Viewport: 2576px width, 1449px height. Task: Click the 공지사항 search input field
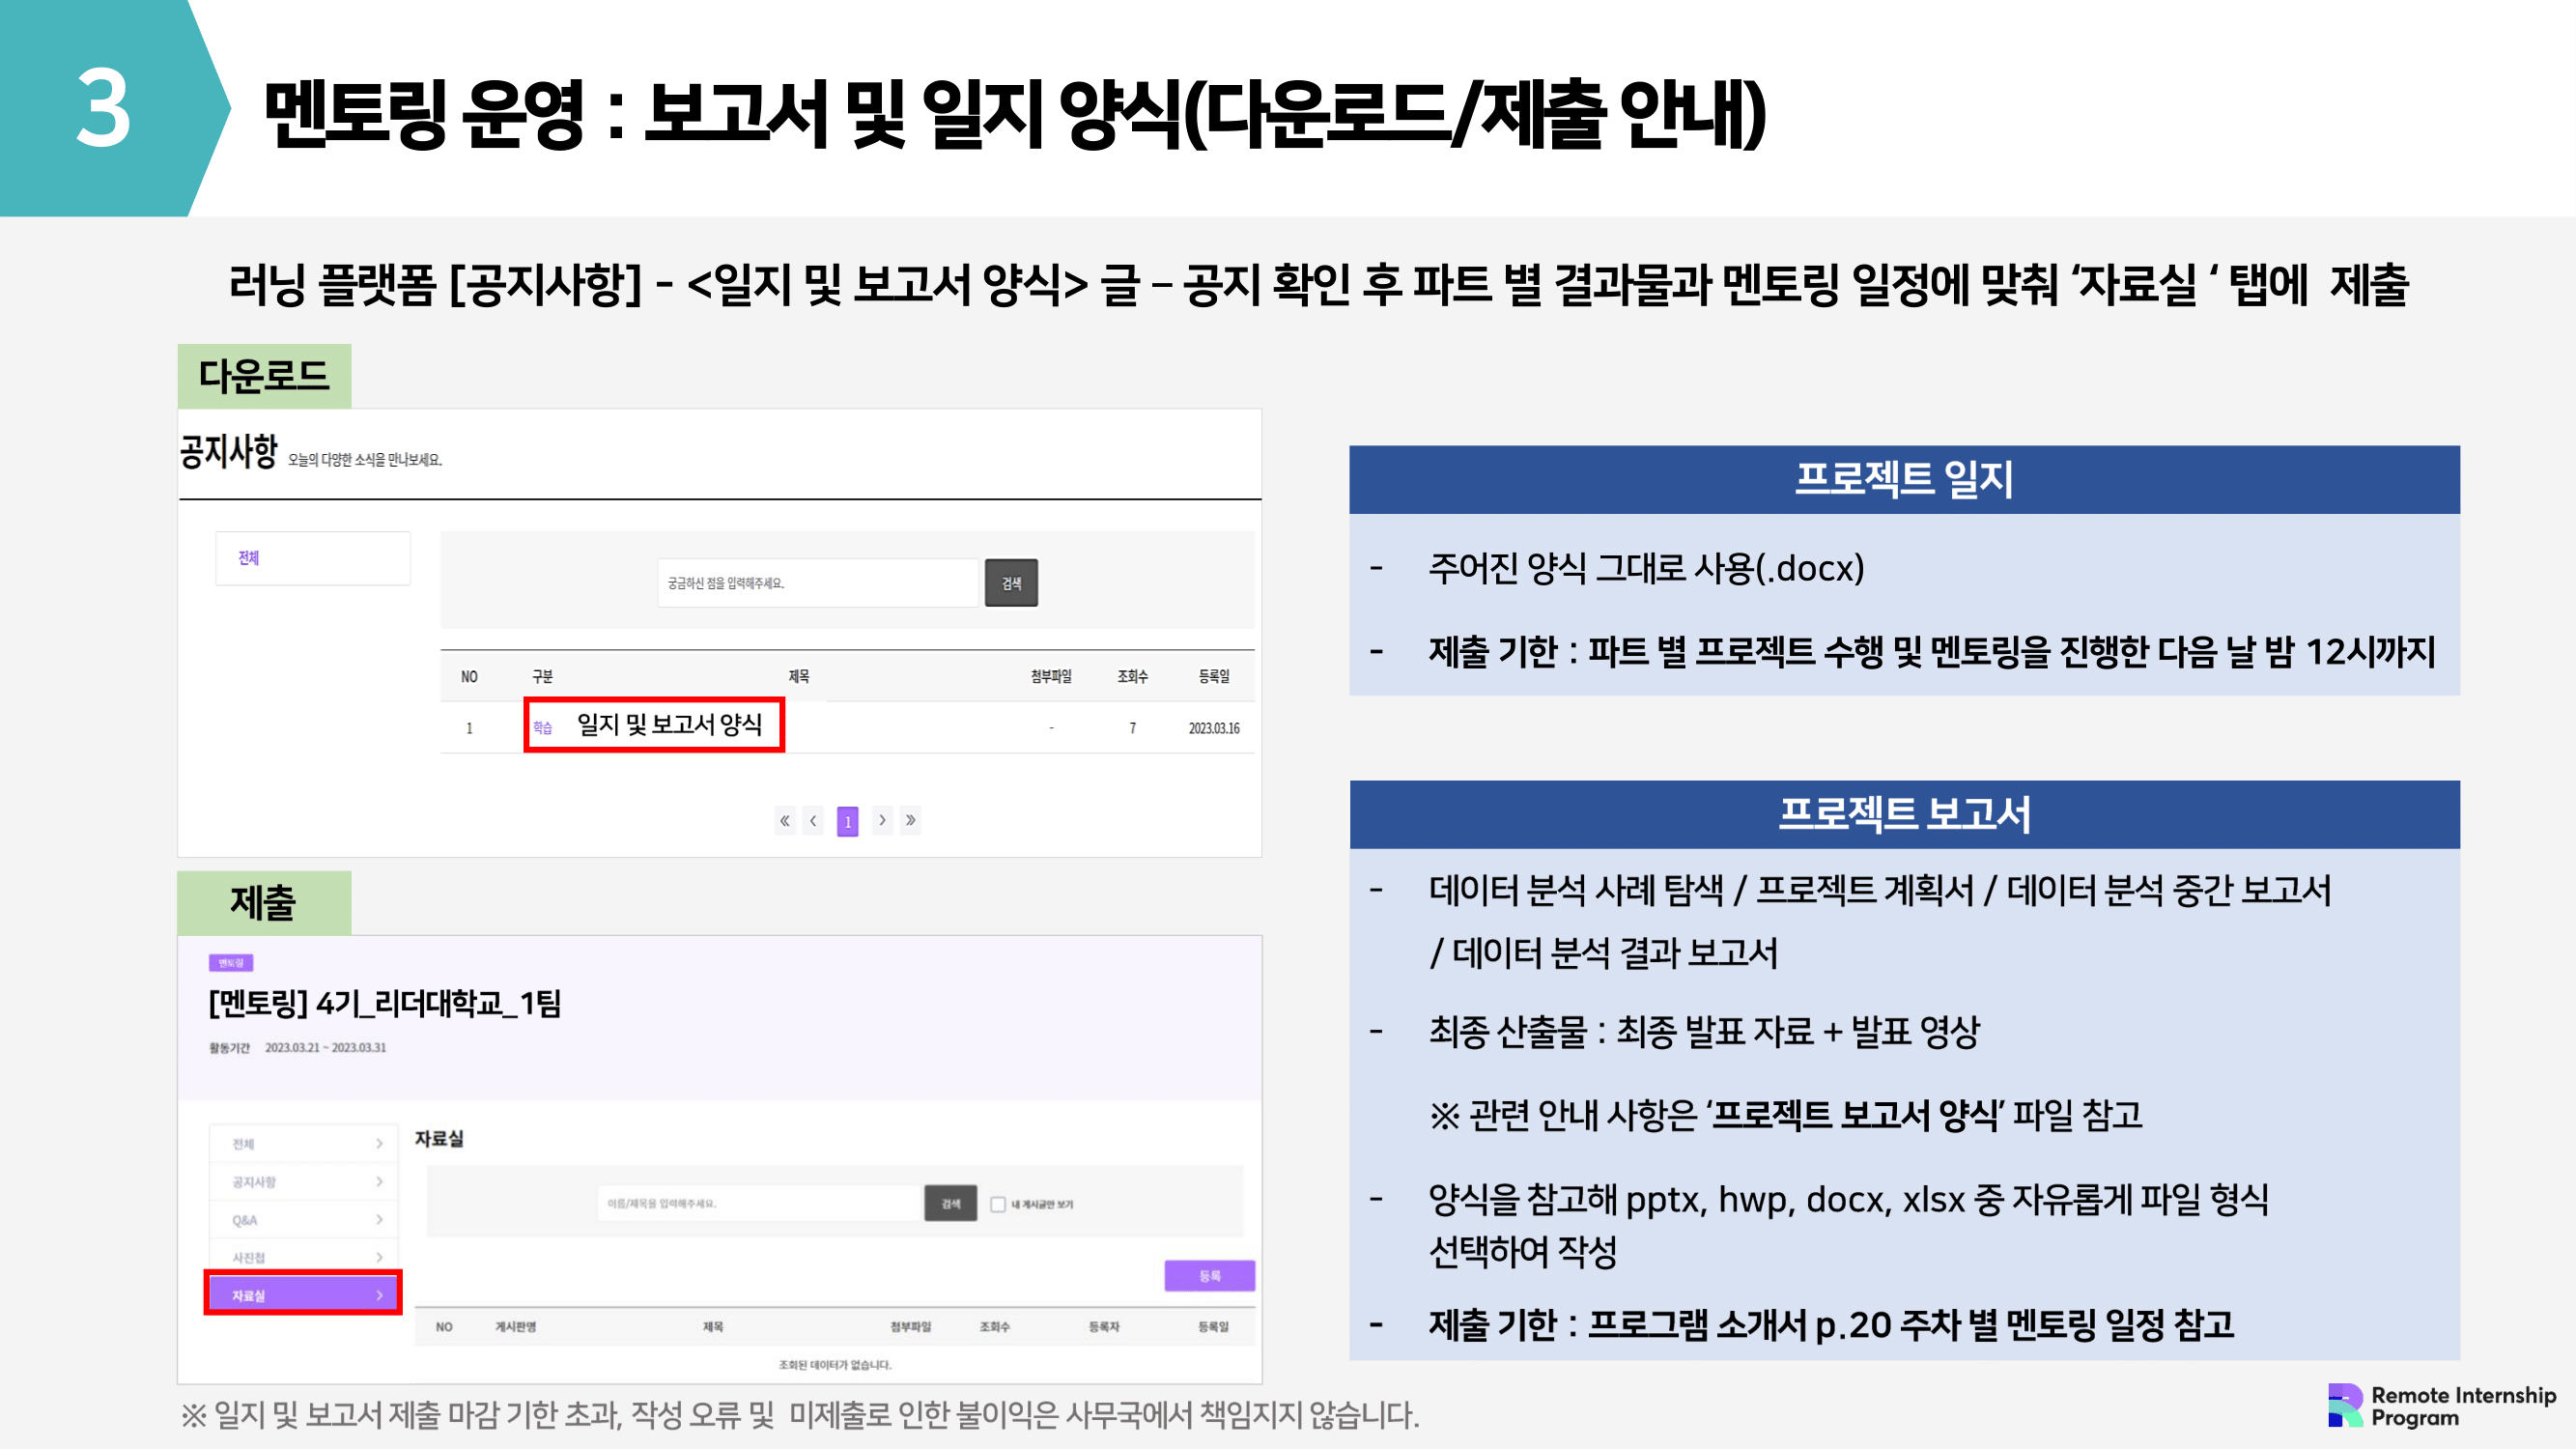click(816, 583)
